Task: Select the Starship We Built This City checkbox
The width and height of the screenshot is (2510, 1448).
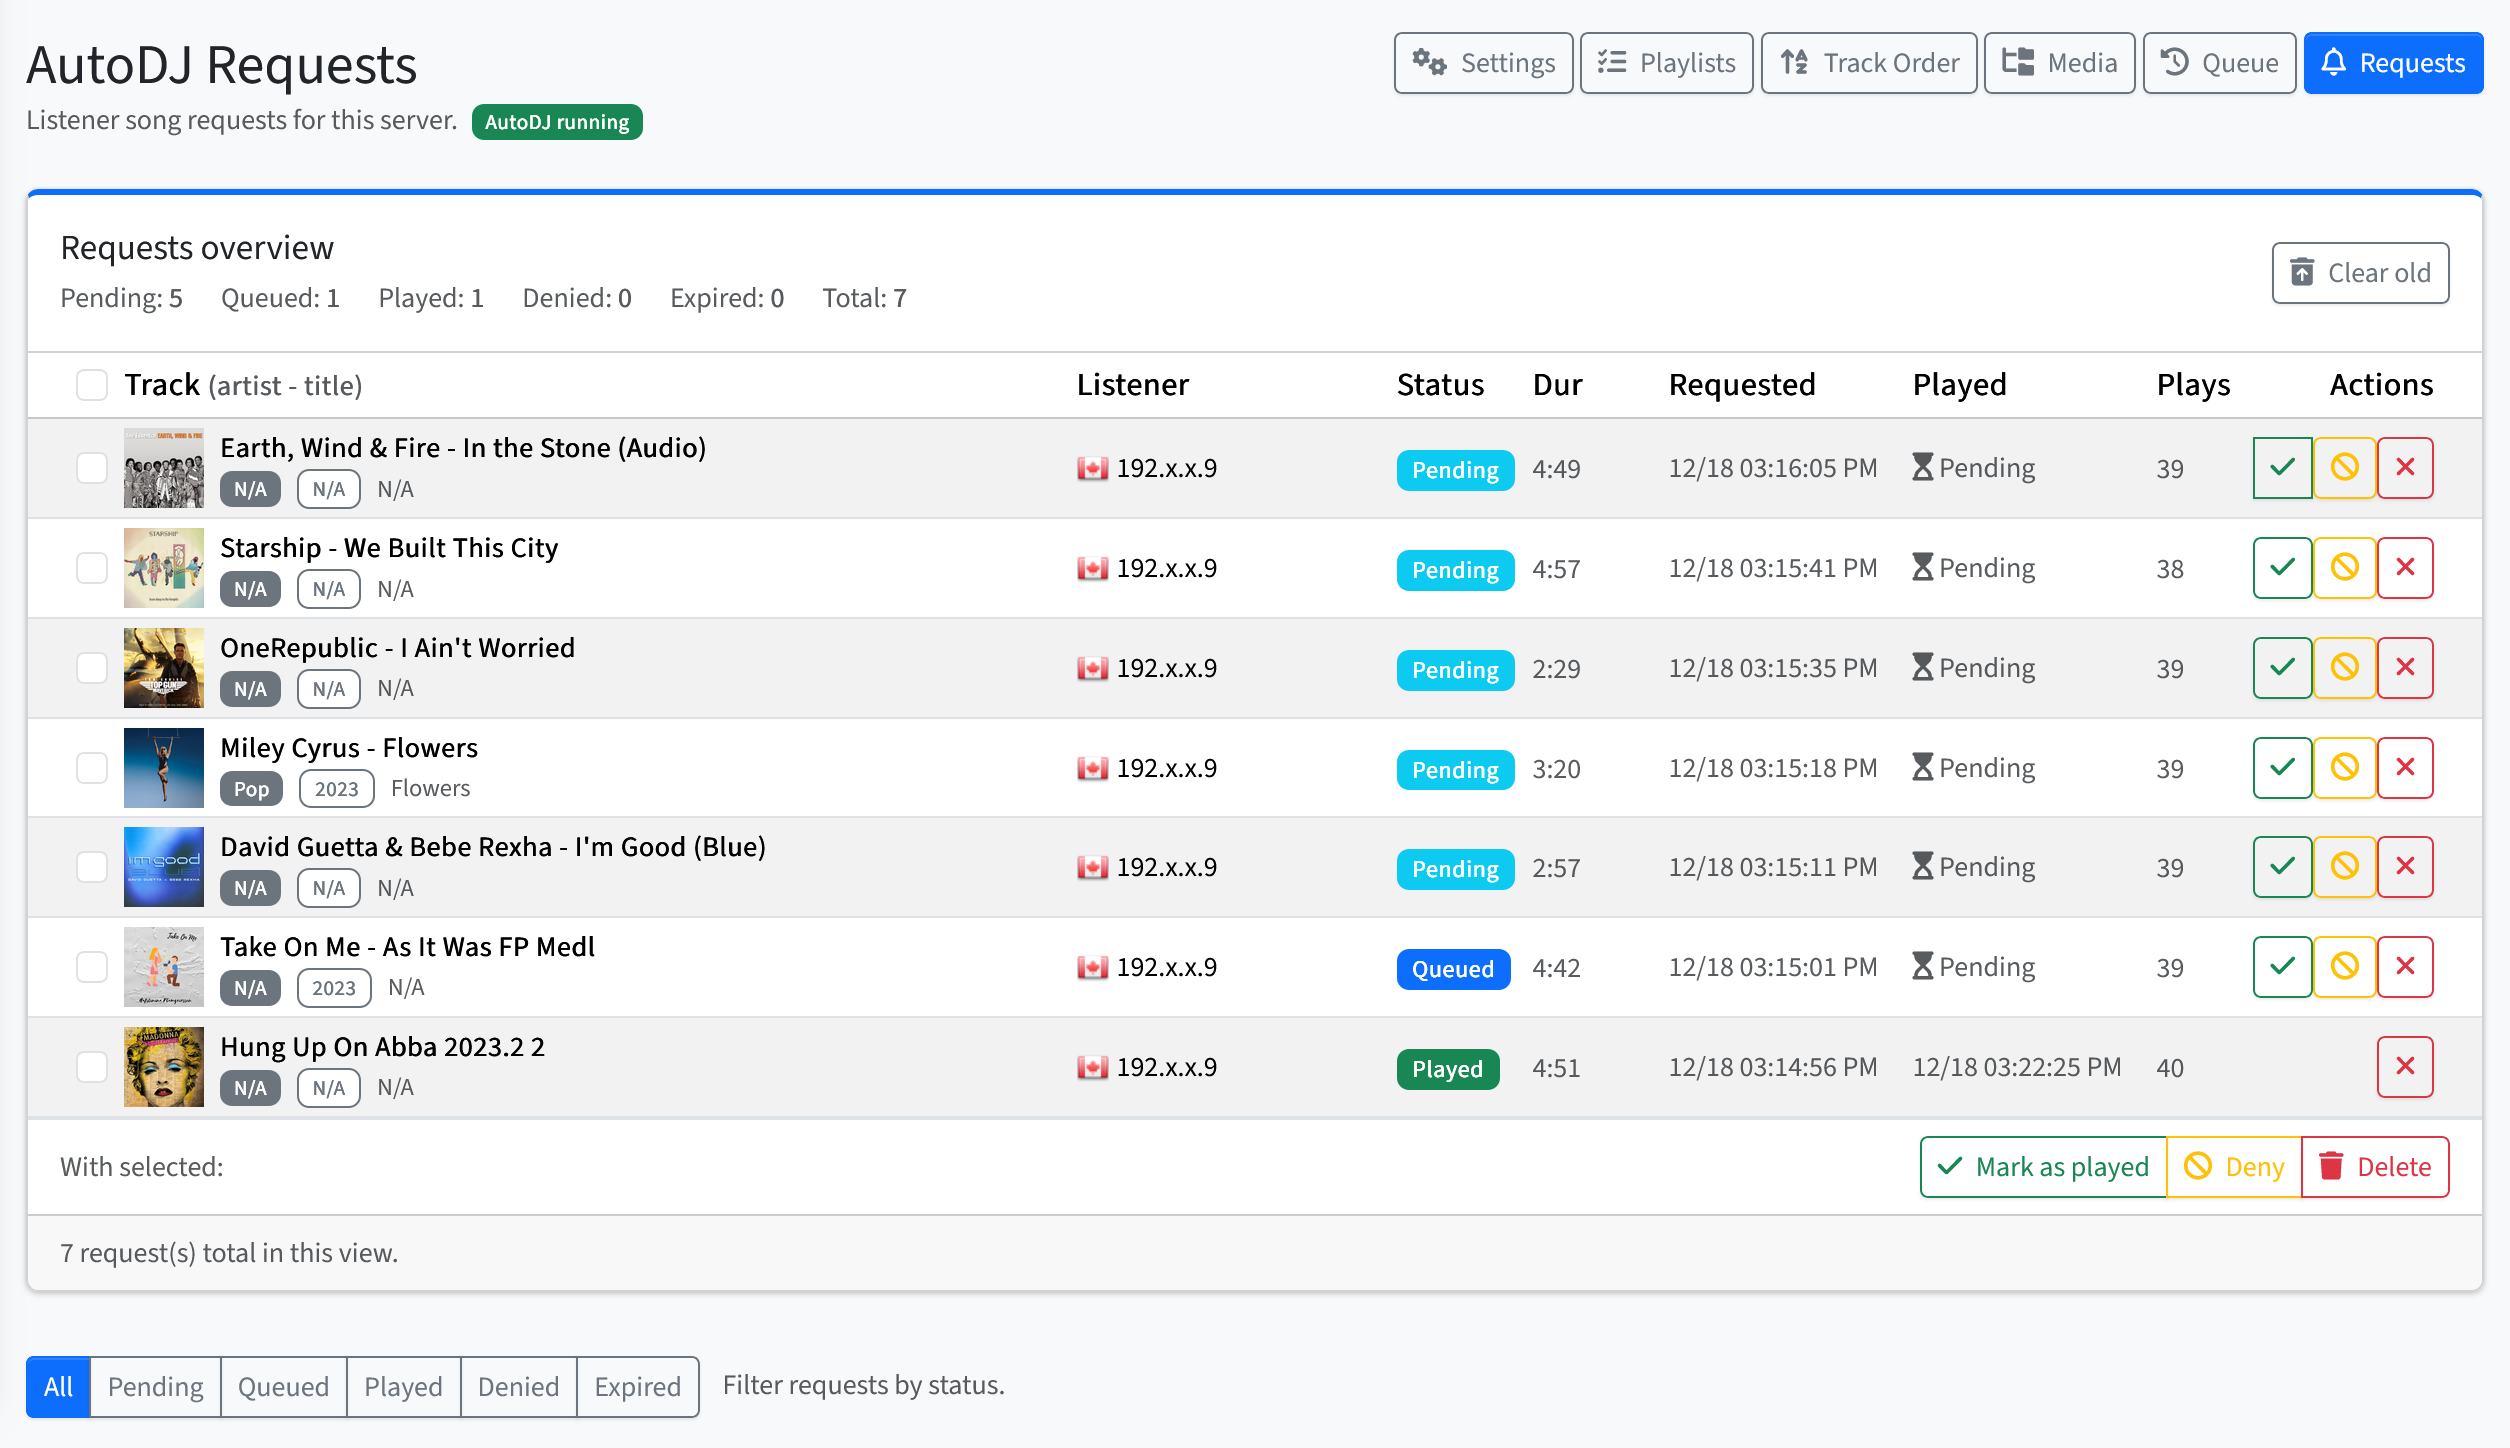Action: [x=92, y=568]
